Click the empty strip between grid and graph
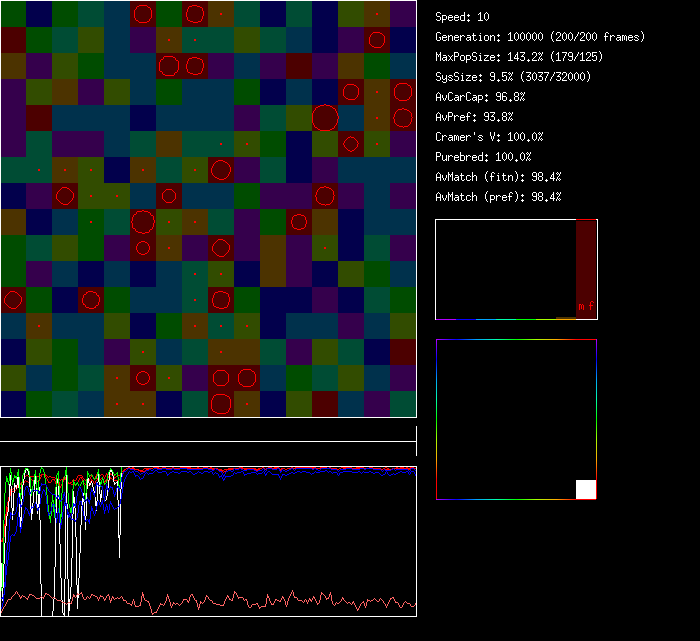Viewport: 700px width, 641px height. [x=208, y=431]
